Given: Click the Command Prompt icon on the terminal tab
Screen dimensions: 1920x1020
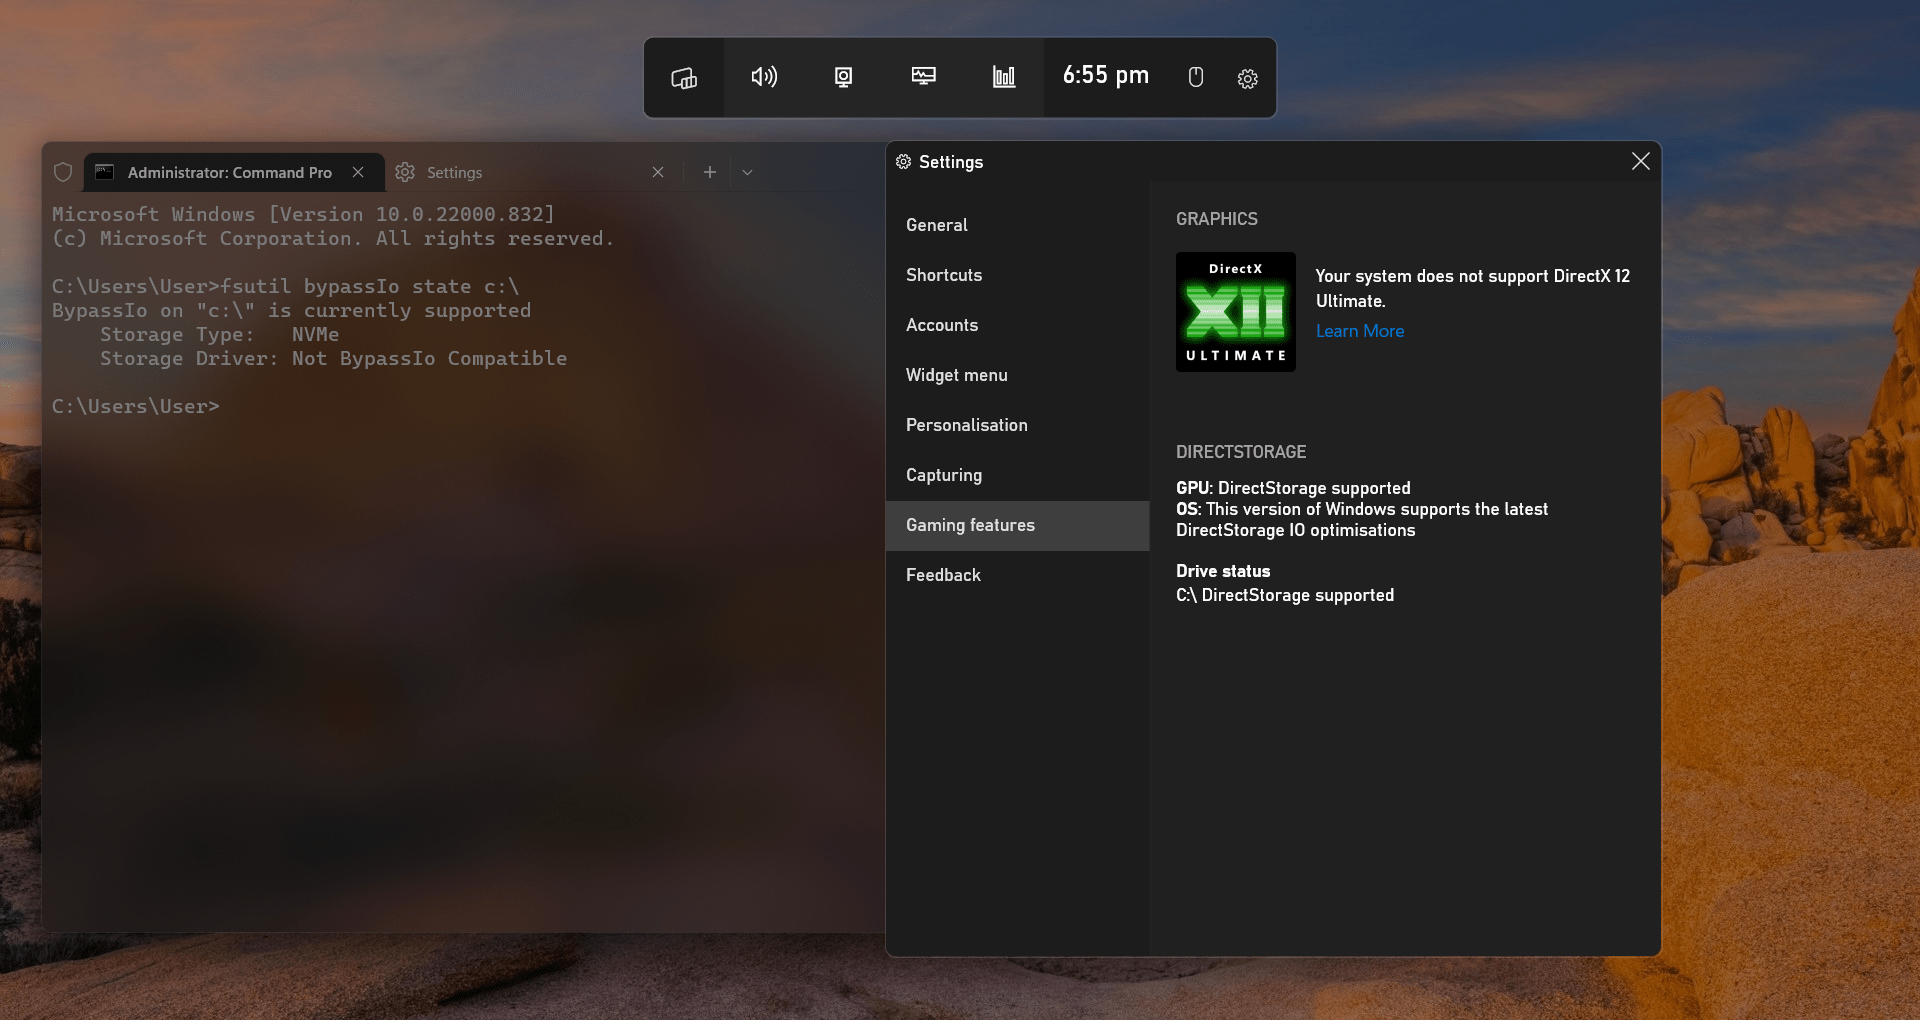Looking at the screenshot, I should tap(104, 172).
